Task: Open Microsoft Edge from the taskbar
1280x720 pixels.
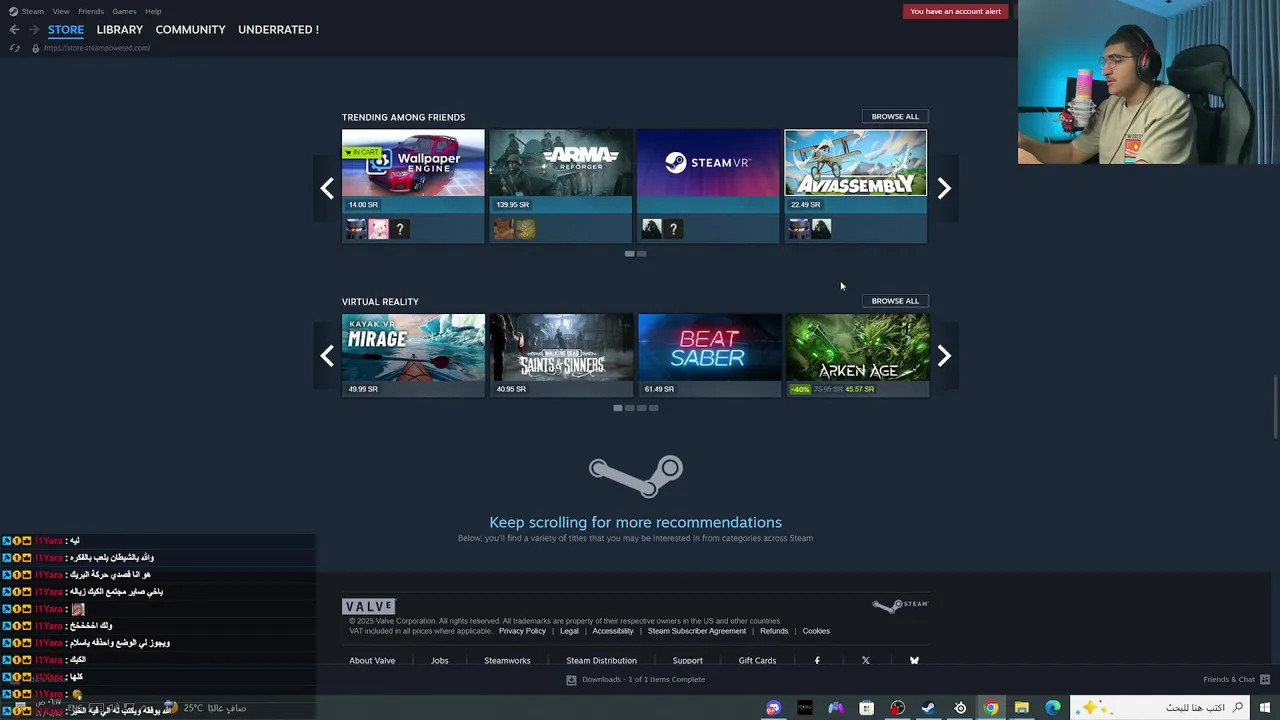Action: click(1052, 708)
